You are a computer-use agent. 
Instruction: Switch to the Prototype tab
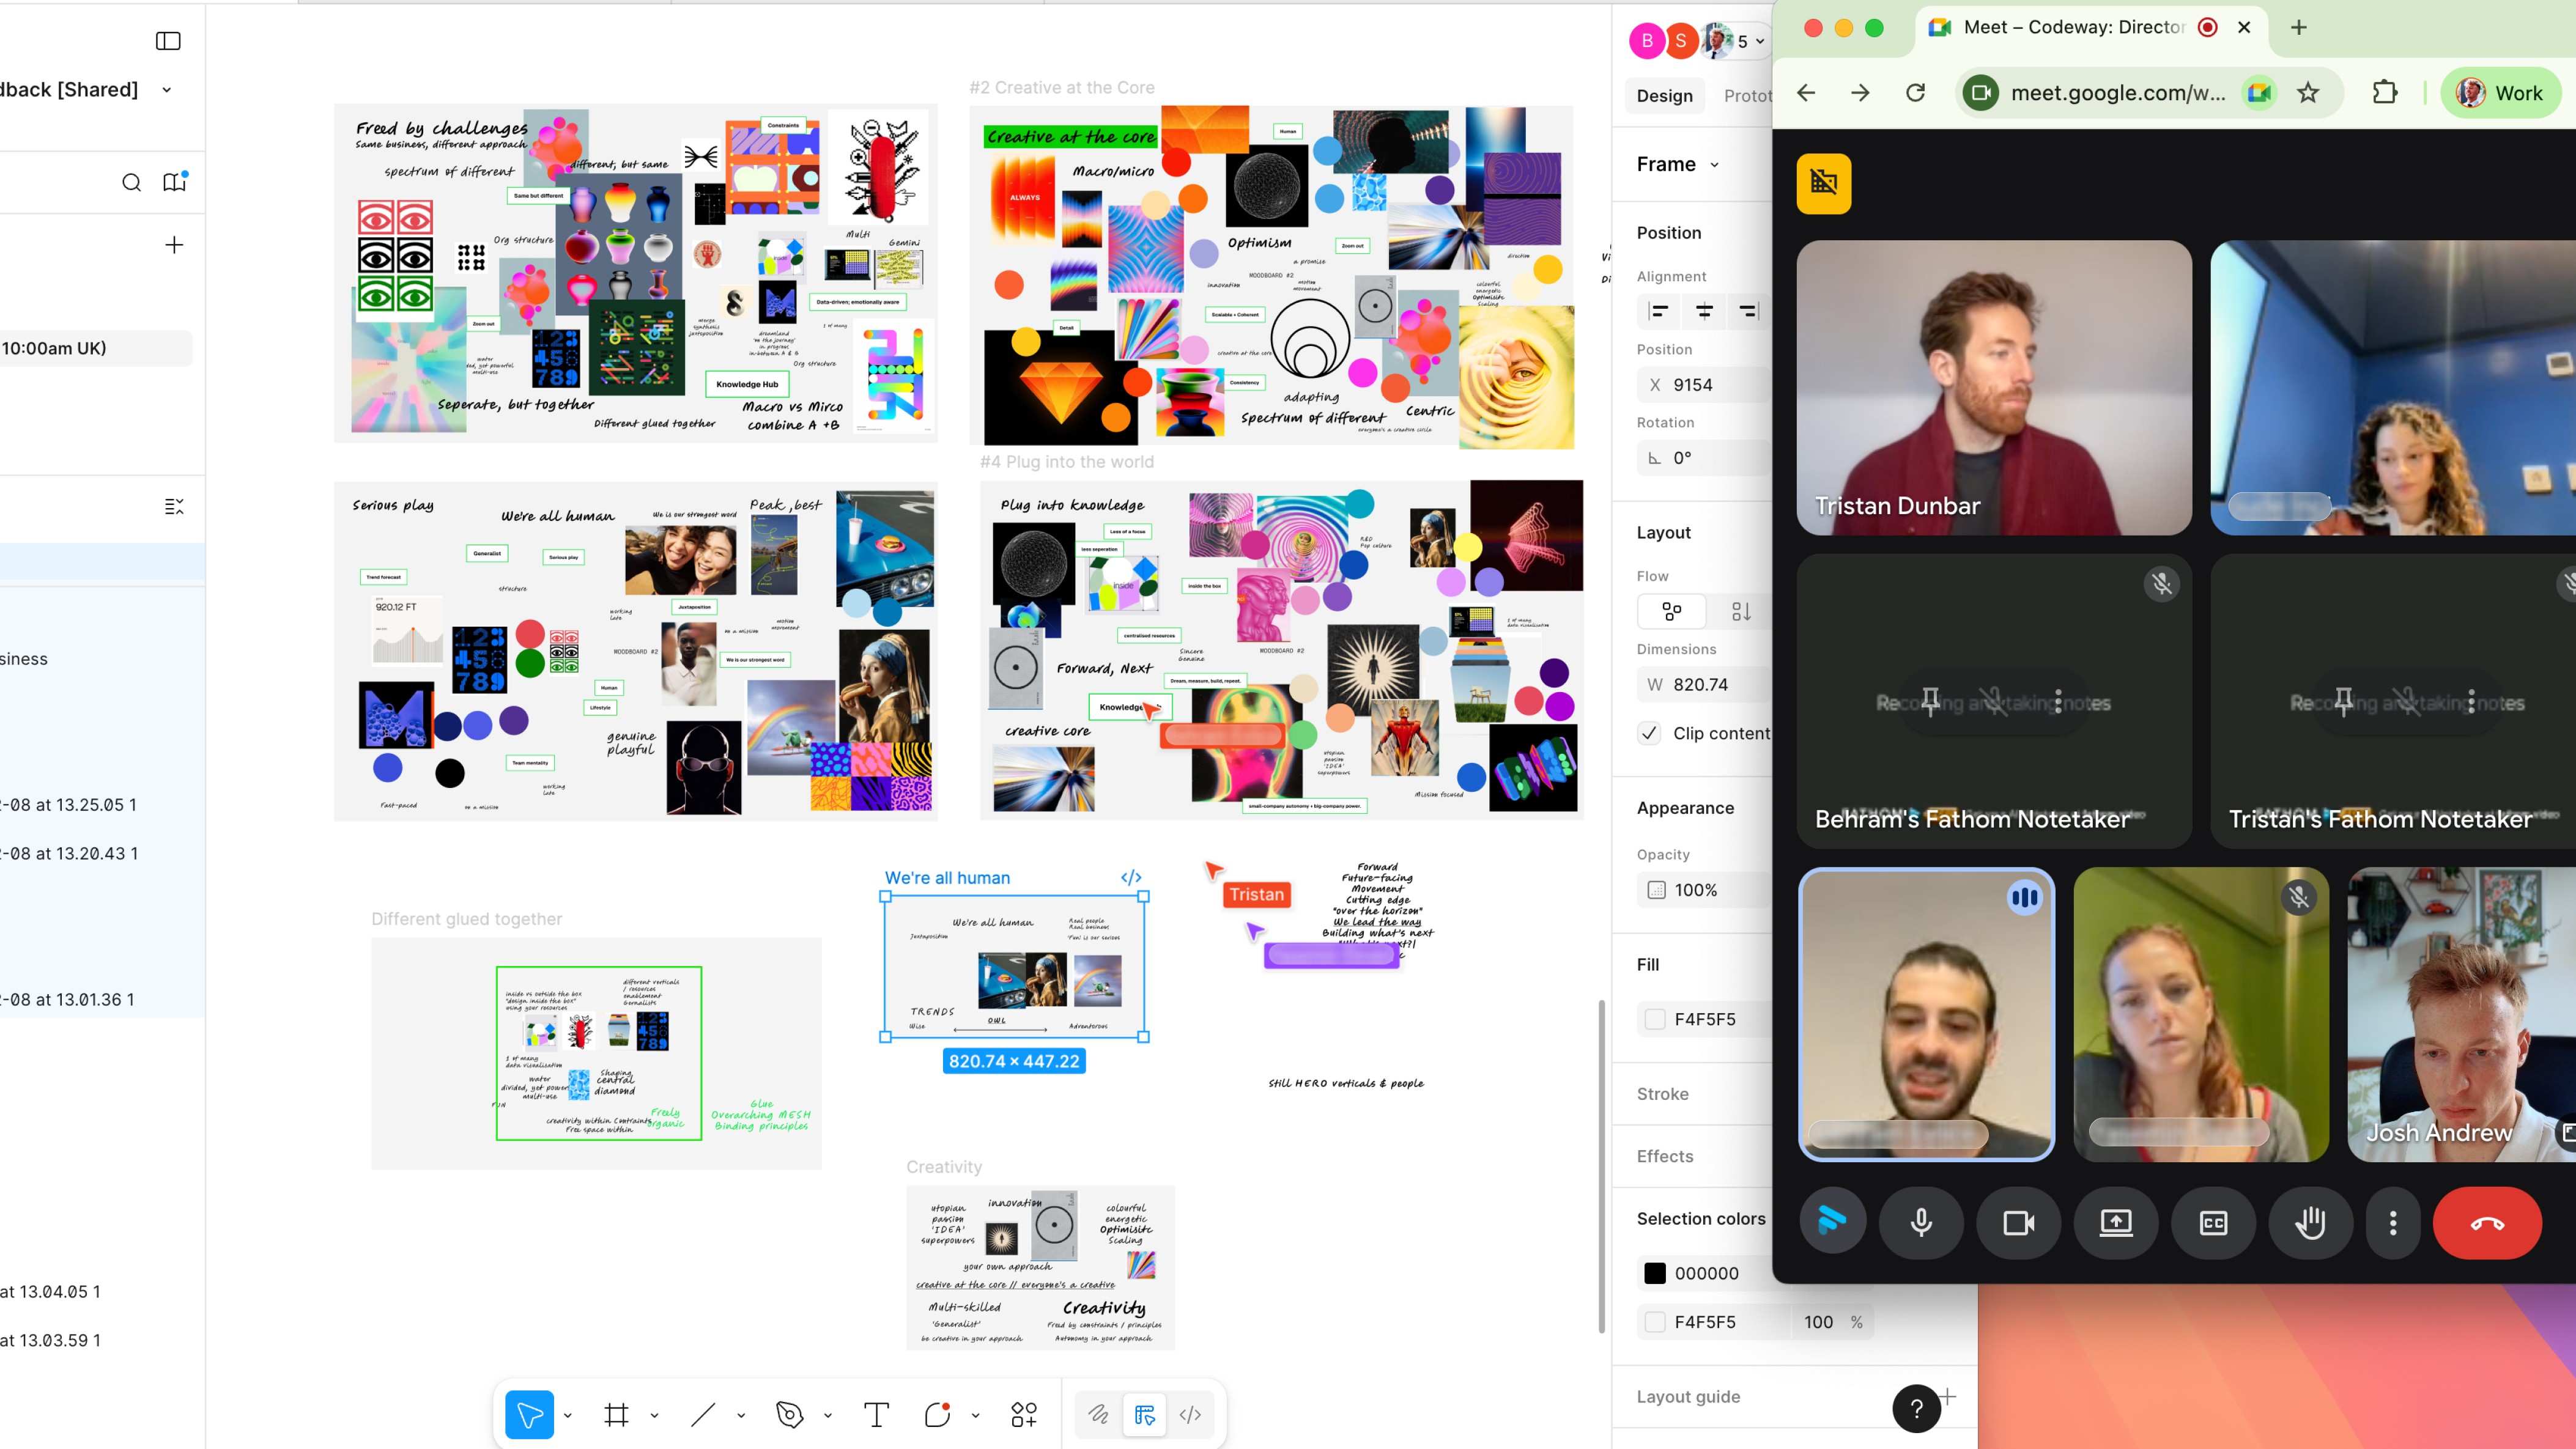(1747, 96)
